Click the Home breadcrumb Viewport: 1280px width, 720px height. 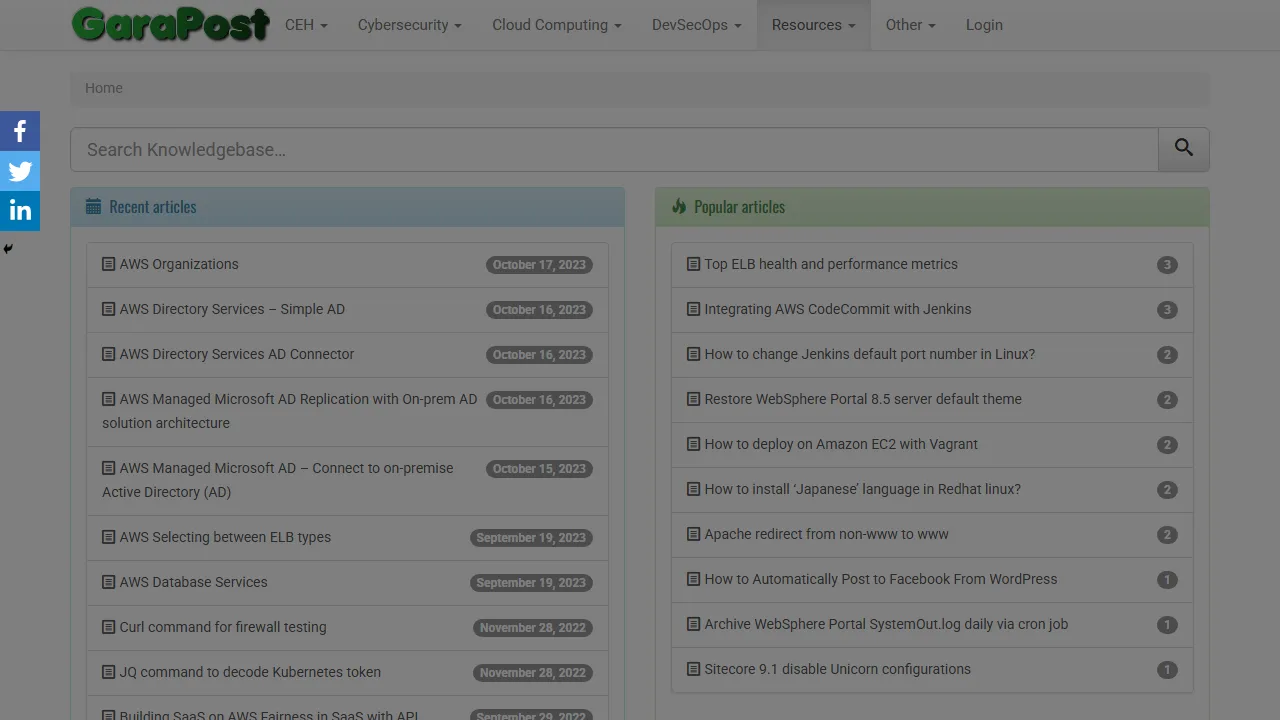(x=103, y=88)
